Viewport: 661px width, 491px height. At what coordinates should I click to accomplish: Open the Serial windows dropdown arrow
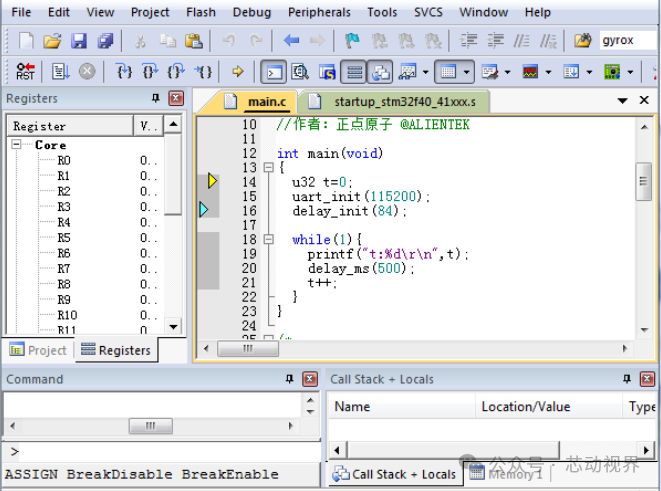[508, 72]
